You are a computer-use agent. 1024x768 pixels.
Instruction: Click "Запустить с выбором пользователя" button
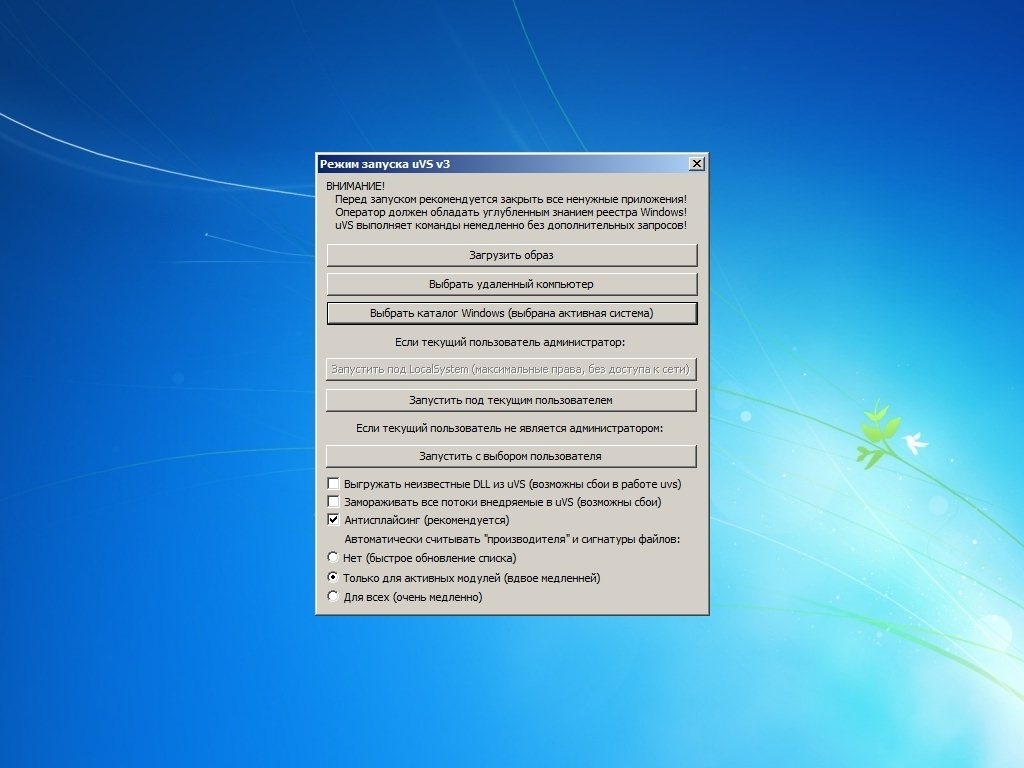tap(511, 456)
